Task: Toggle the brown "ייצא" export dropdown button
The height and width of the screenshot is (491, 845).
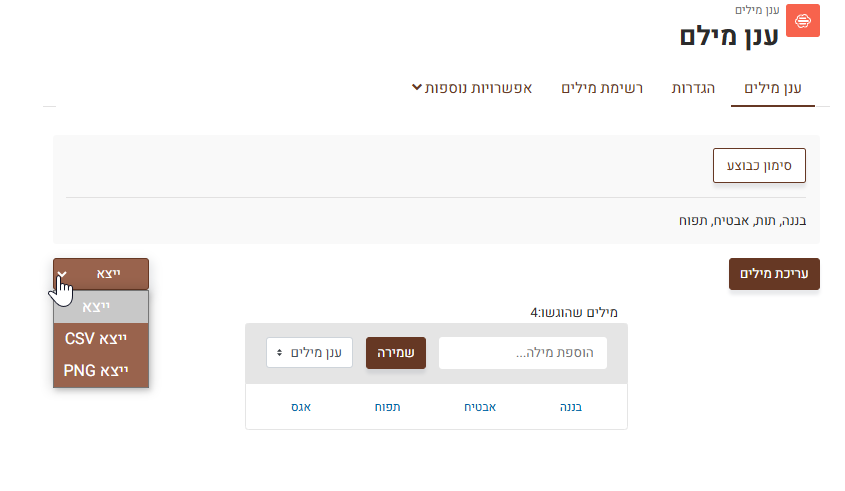Action: pos(101,274)
